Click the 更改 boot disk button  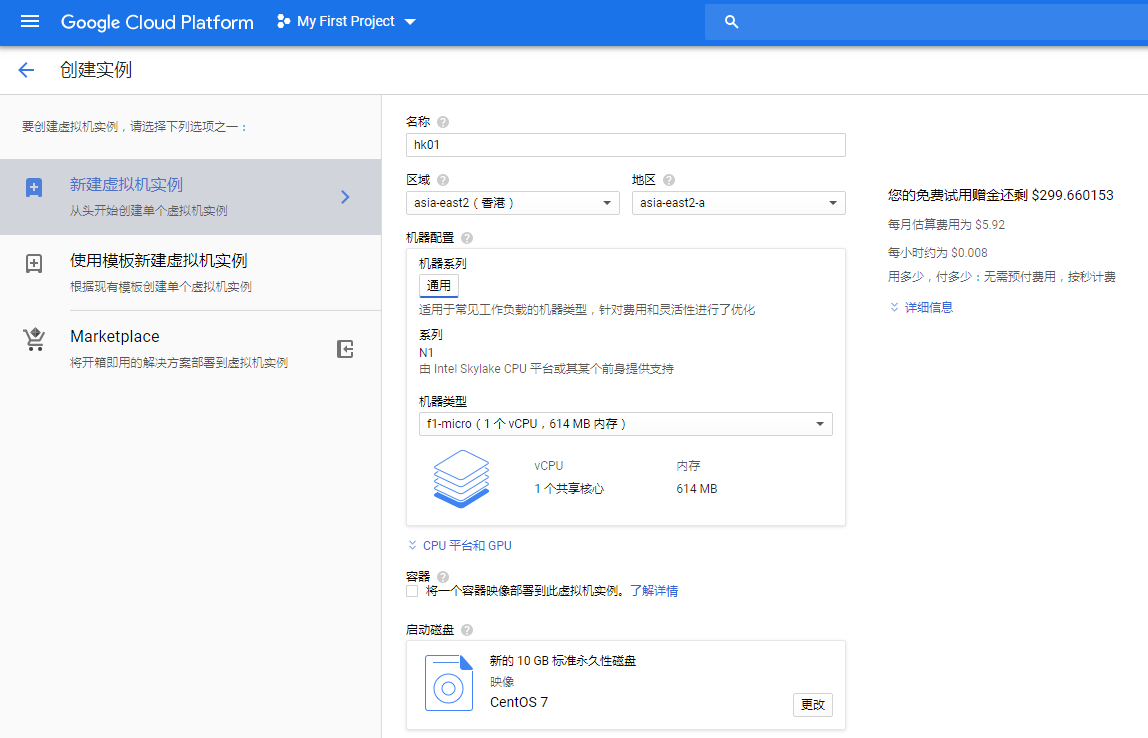click(x=813, y=704)
